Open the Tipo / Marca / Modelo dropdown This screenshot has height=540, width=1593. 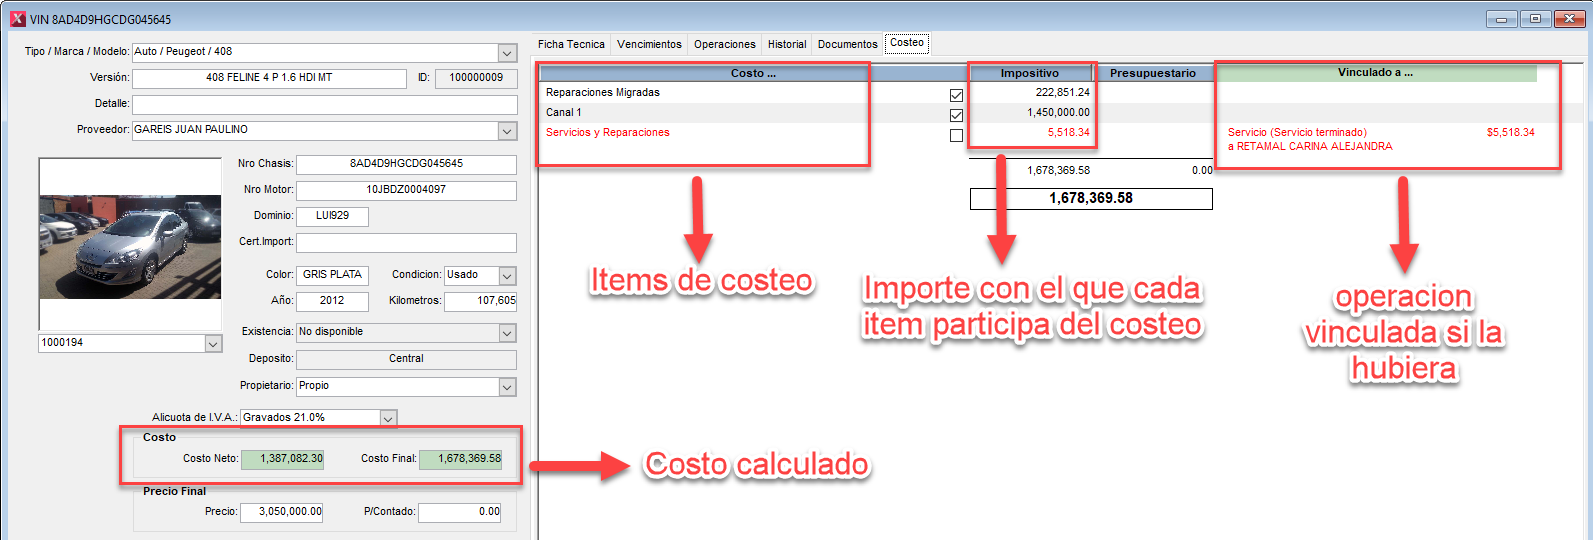(507, 53)
